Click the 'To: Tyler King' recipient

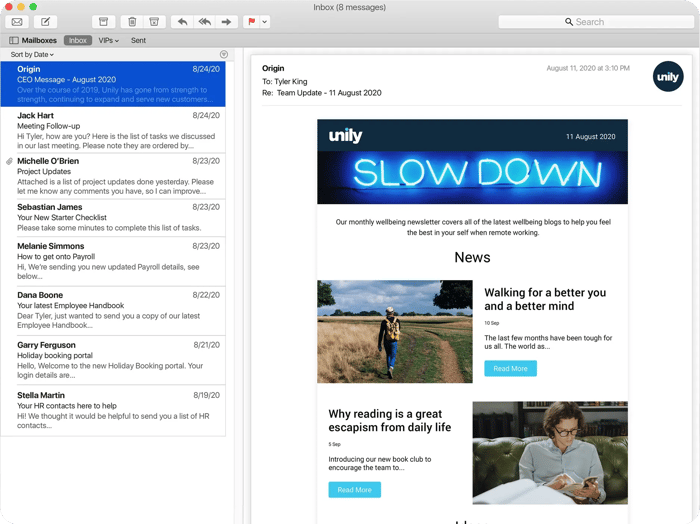[x=285, y=82]
